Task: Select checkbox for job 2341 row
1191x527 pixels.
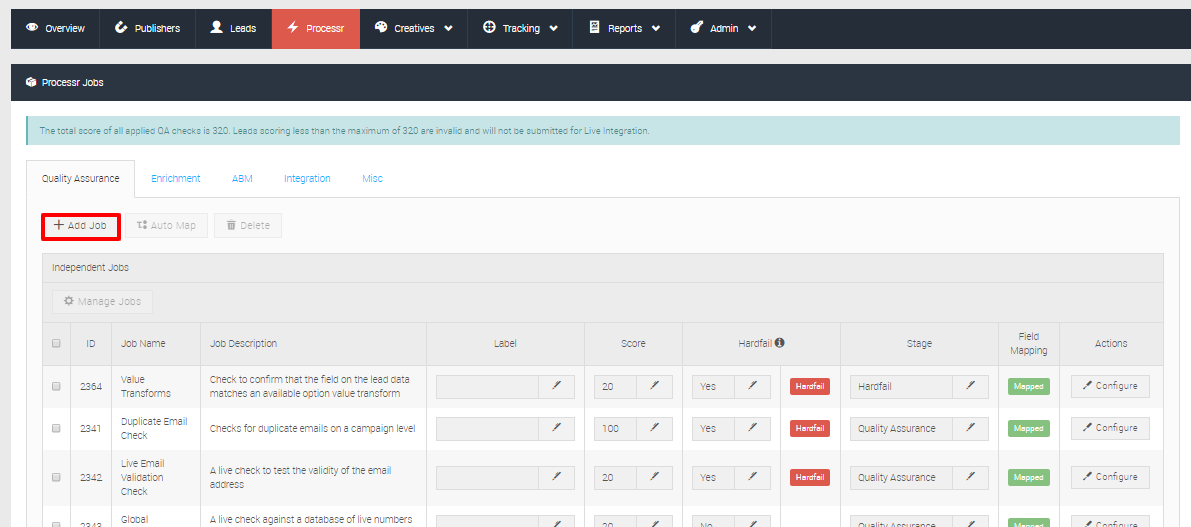Action: pyautogui.click(x=57, y=428)
